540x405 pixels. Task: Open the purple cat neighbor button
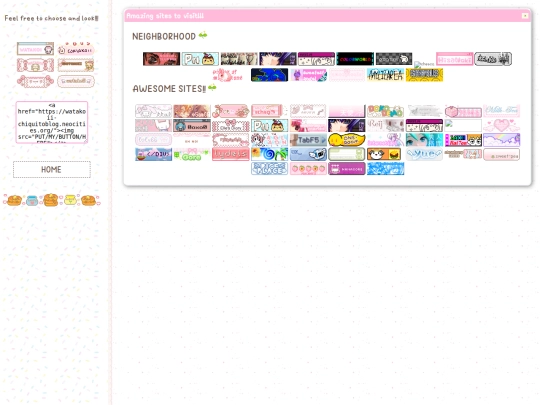308,75
